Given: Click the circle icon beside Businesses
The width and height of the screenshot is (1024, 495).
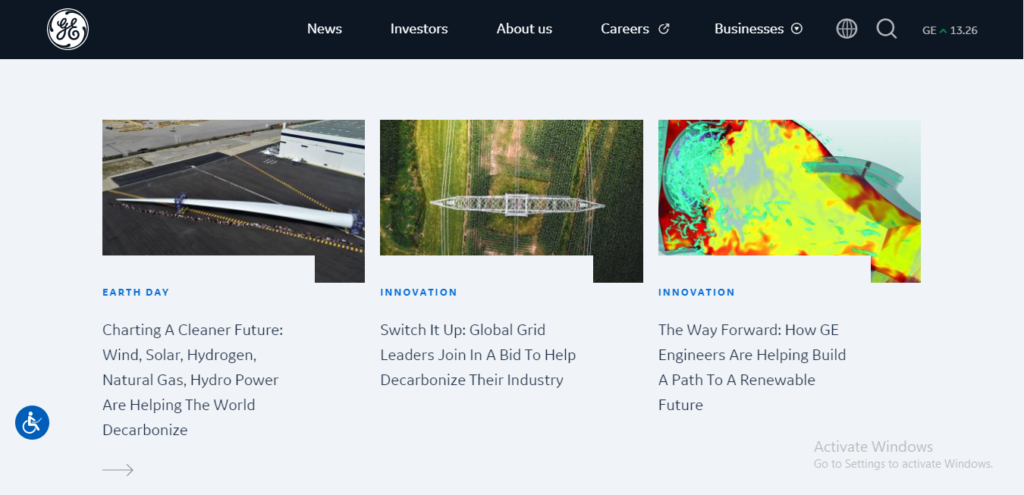Looking at the screenshot, I should [x=797, y=29].
